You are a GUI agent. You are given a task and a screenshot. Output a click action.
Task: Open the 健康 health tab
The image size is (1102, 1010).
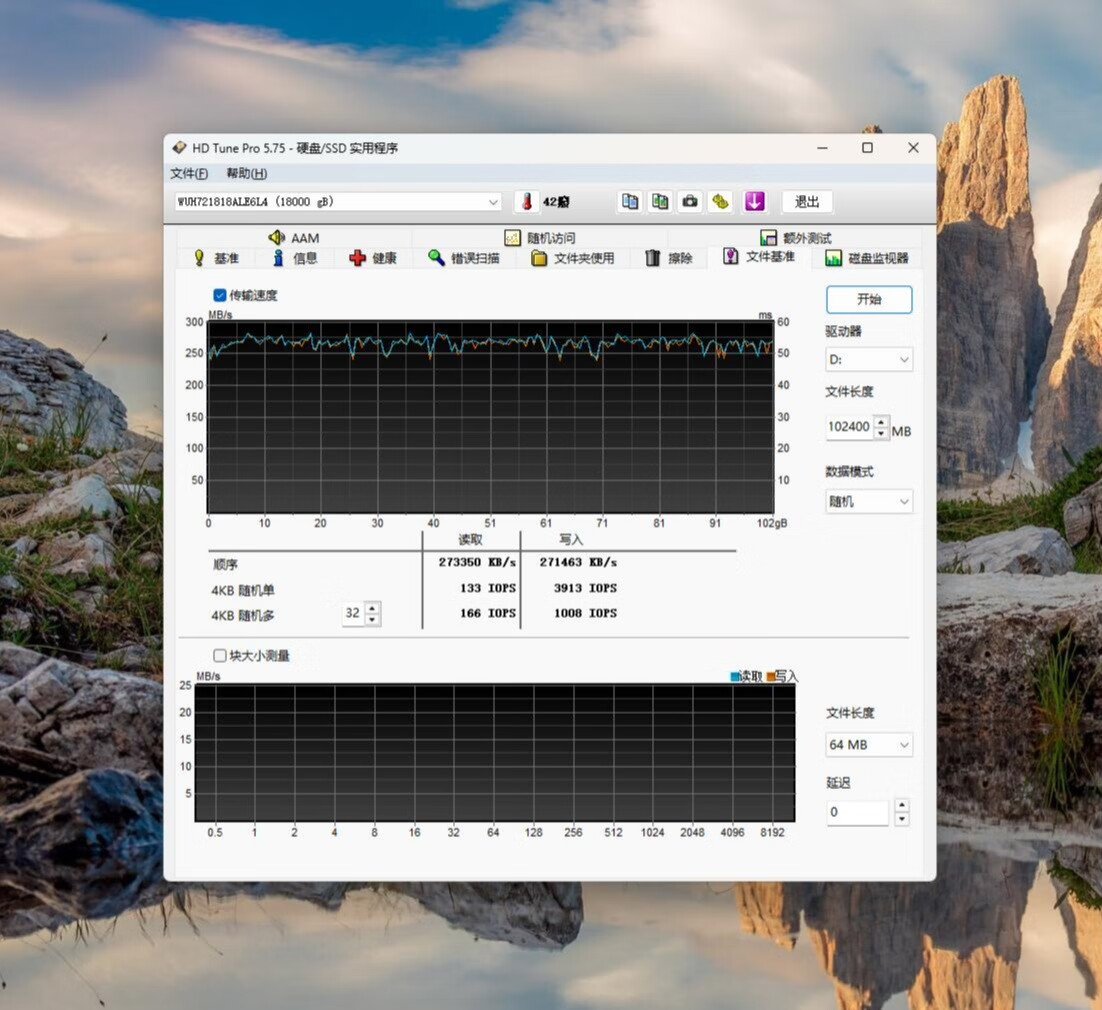tap(373, 258)
